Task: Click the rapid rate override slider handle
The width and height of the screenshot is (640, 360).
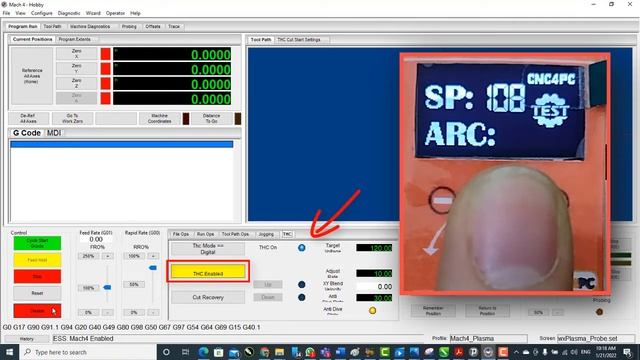Action: [x=153, y=268]
